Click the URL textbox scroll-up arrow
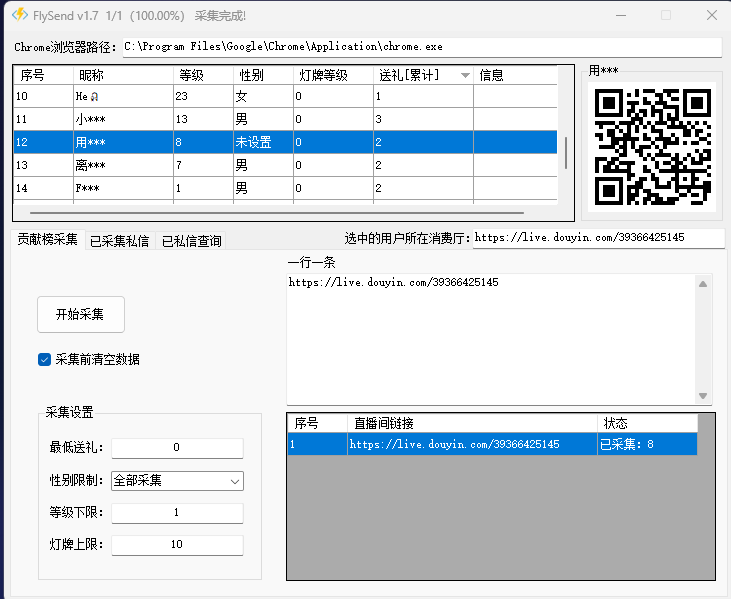731x599 pixels. coord(704,285)
